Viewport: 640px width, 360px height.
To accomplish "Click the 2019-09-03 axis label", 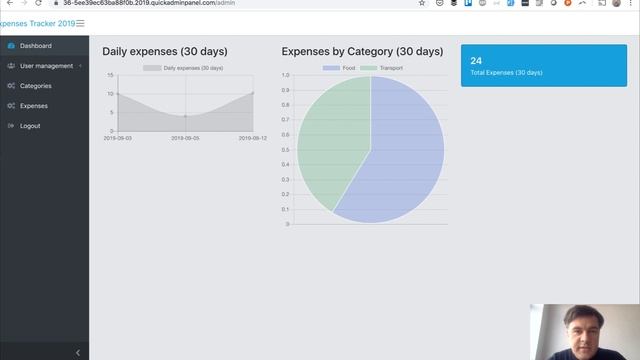I will click(118, 138).
